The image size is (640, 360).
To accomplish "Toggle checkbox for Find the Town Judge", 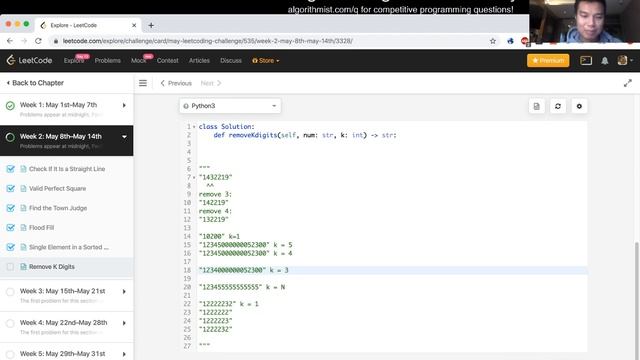I will [10, 208].
